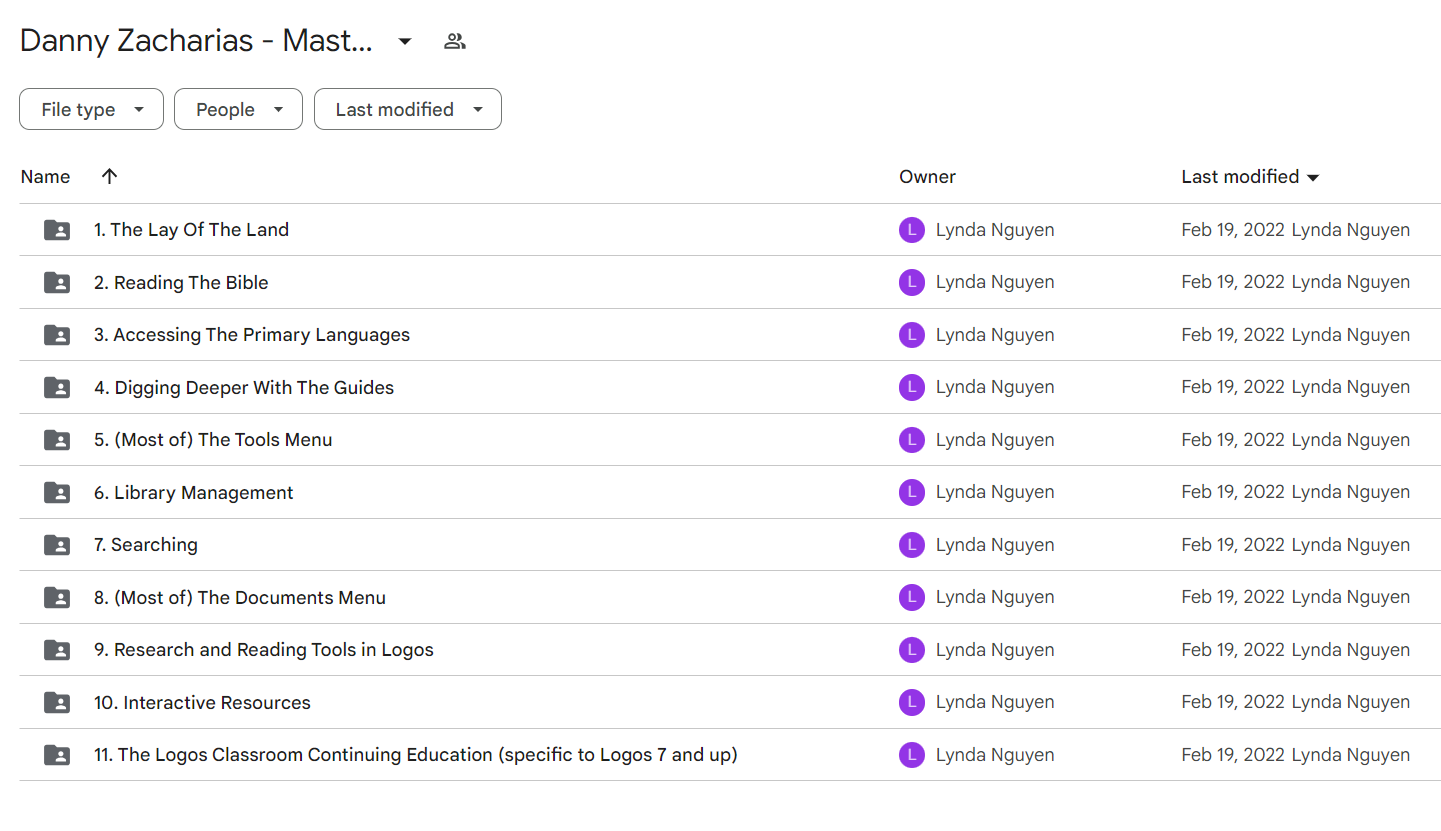
Task: Click shared folder icon for Reading The Bible
Action: point(57,283)
